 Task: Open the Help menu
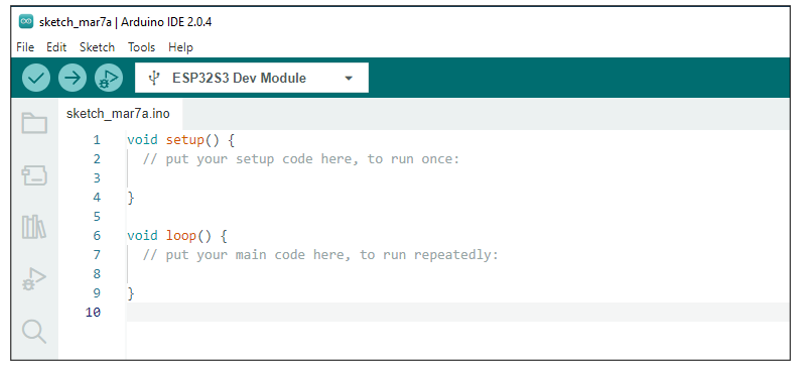click(181, 48)
